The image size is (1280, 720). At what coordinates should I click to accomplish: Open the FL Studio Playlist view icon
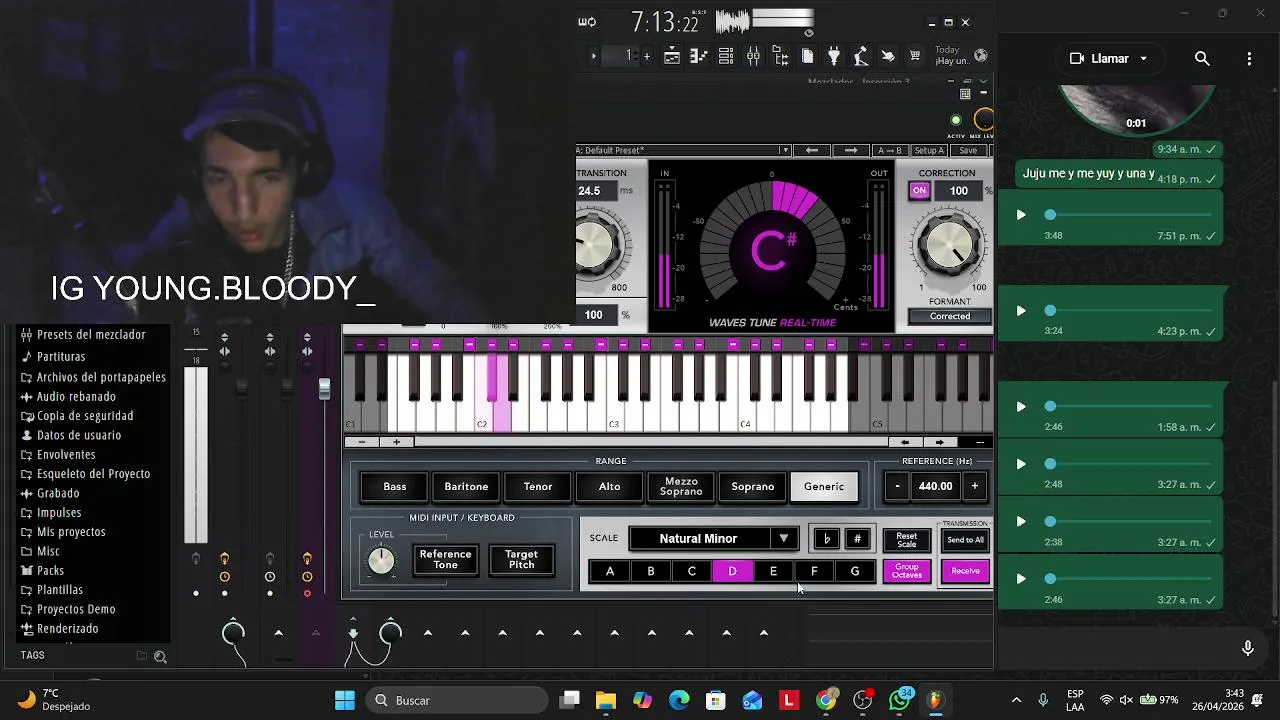coord(672,56)
